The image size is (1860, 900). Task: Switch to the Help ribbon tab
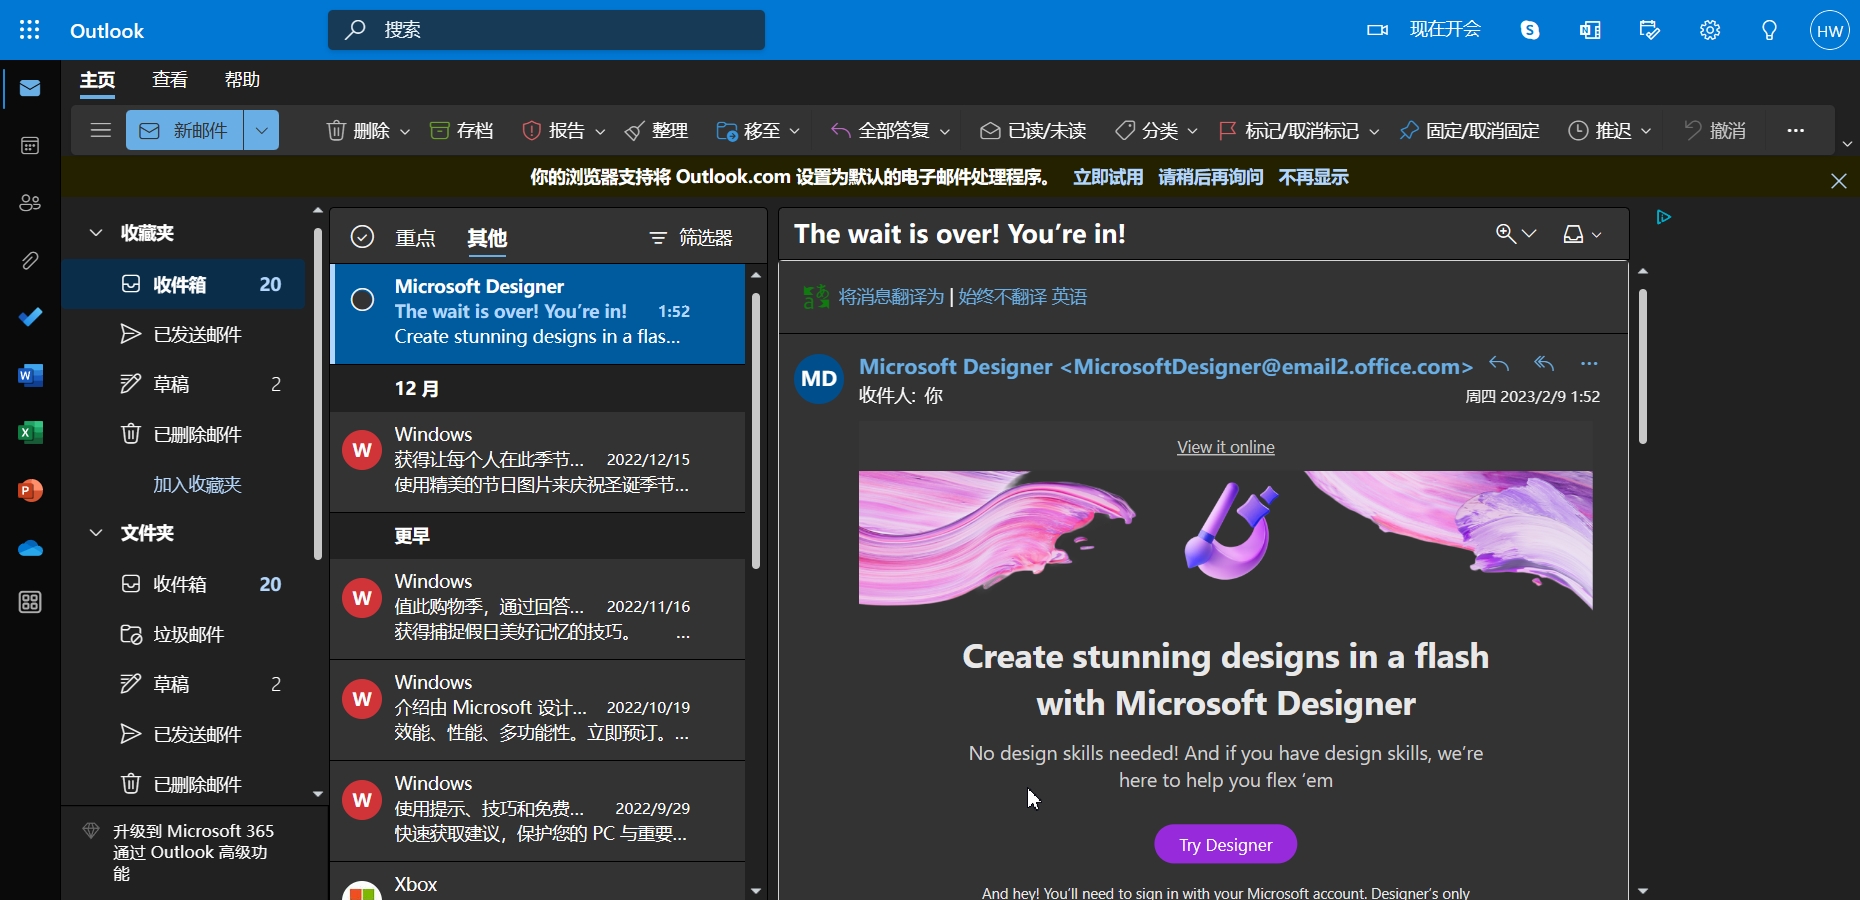pos(242,80)
